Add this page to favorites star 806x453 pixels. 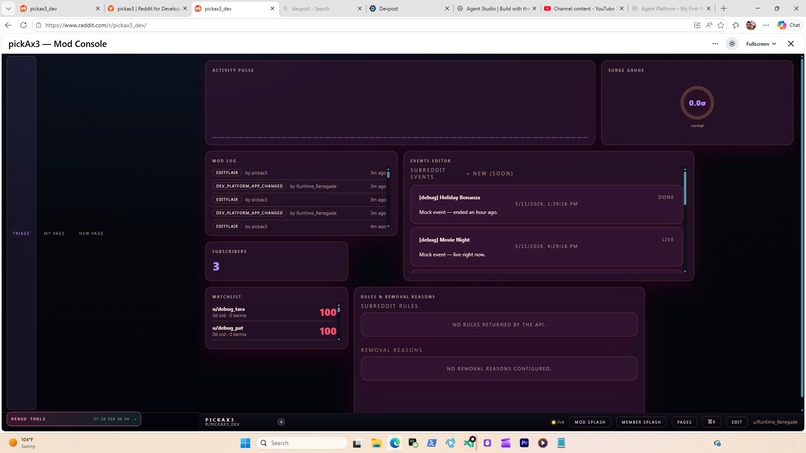[x=721, y=25]
